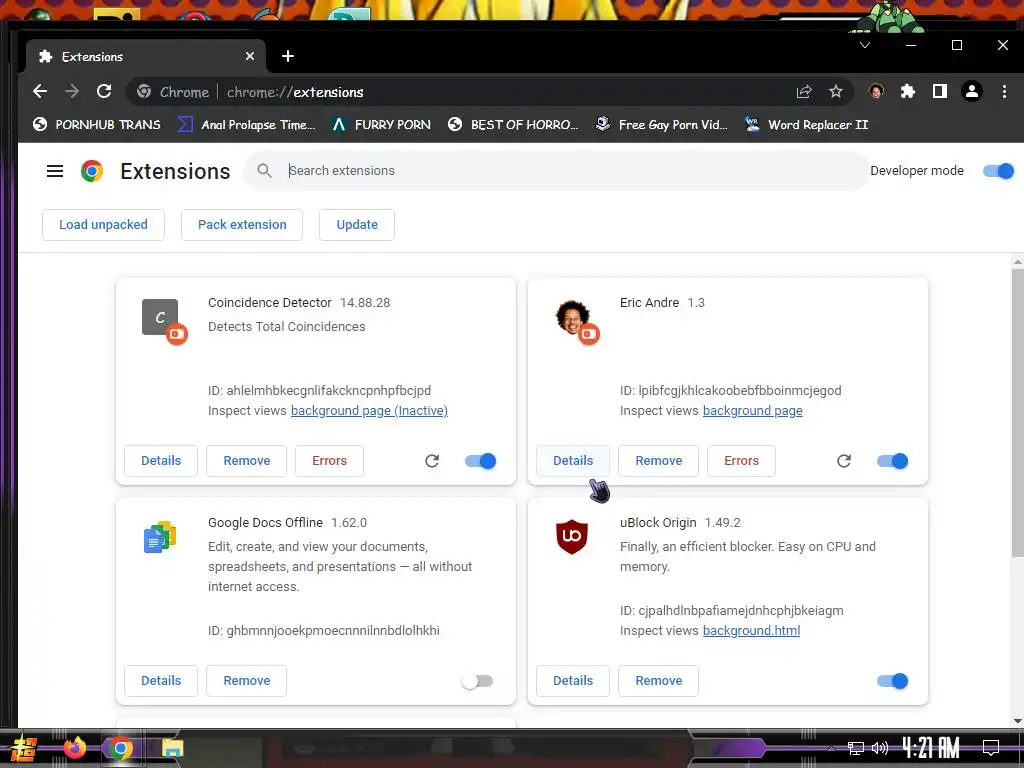Remove the uBlock Origin extension
Screen dimensions: 1024x768
658,681
